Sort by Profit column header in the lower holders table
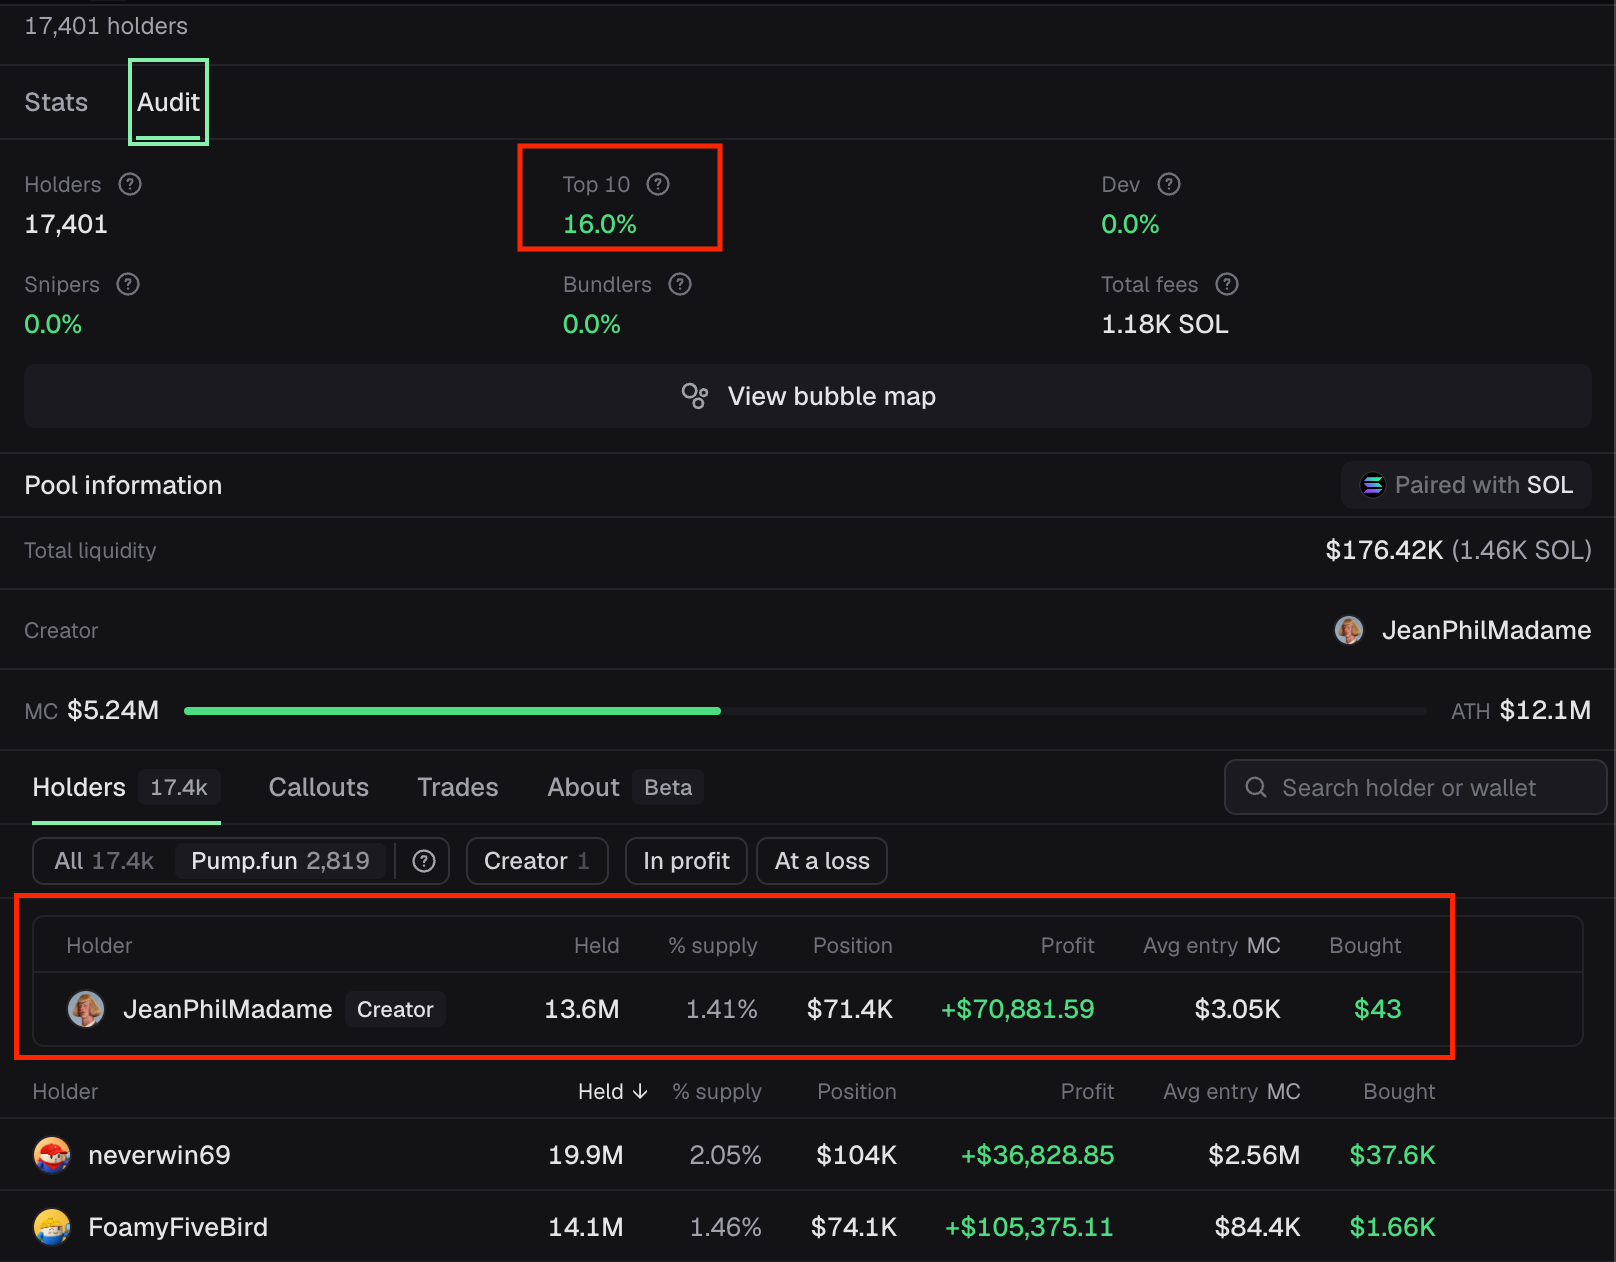Screen dimensions: 1616x1262 (1087, 1091)
